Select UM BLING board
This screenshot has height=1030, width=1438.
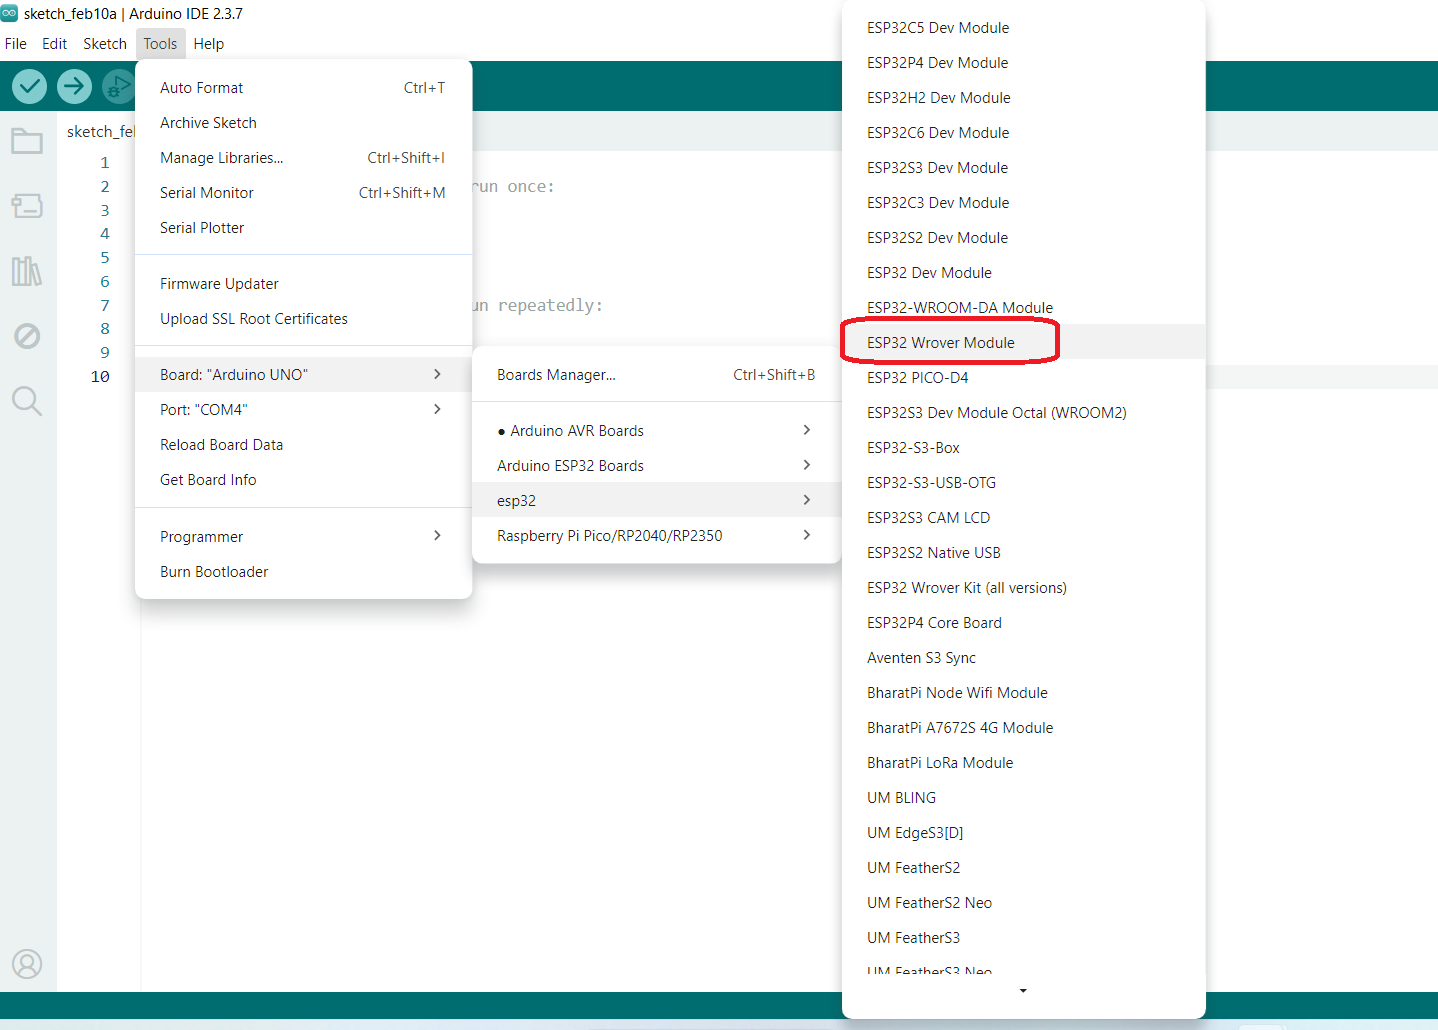tap(1024, 798)
